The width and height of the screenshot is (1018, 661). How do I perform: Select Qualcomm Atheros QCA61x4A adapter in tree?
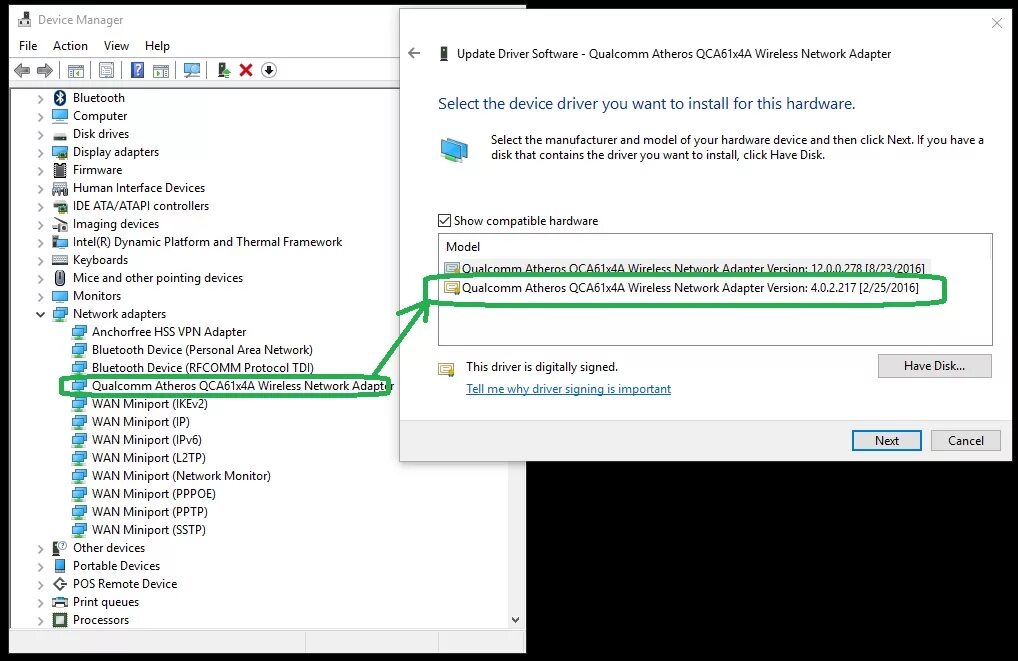coord(231,386)
